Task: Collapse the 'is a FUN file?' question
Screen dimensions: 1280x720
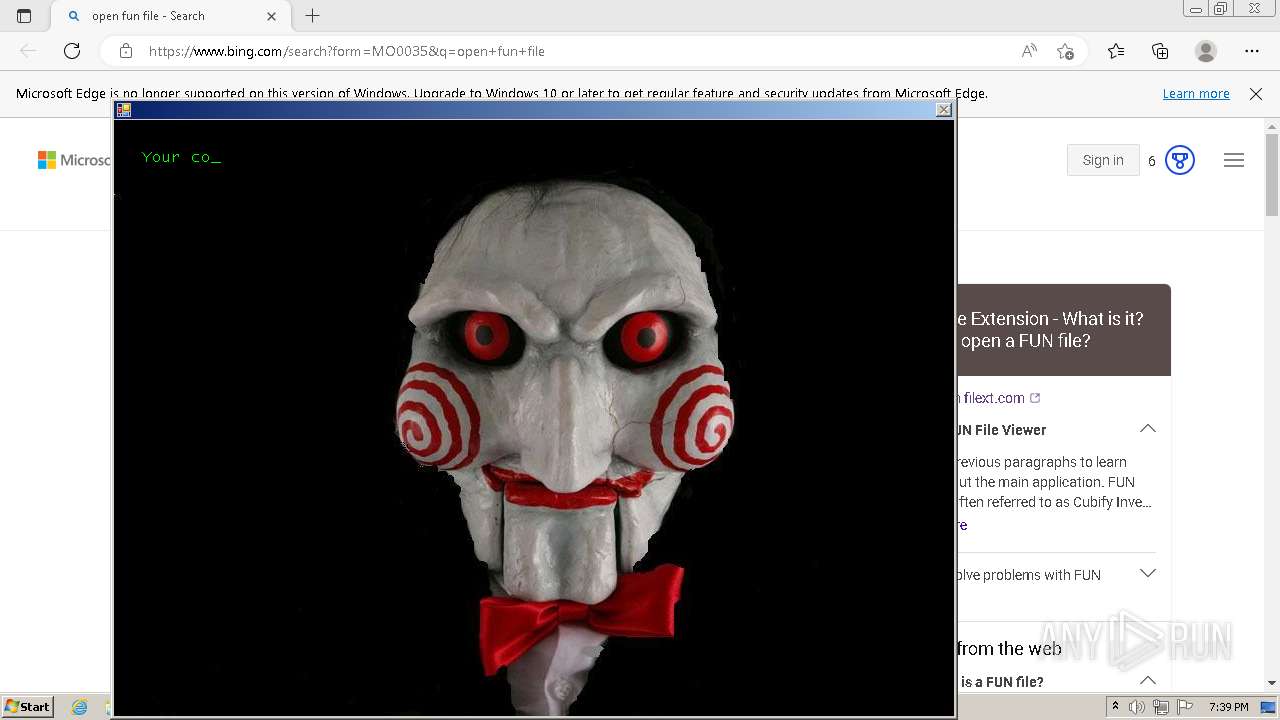Action: click(x=1148, y=681)
